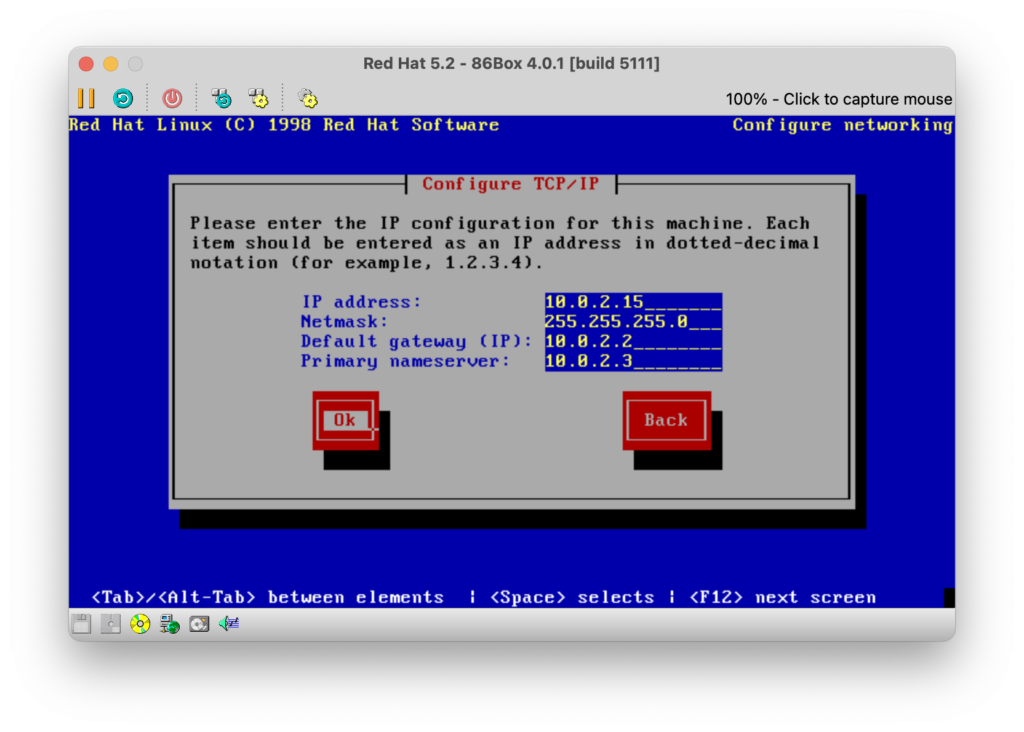This screenshot has width=1024, height=732.
Task: Click the network status icon
Action: coord(170,624)
